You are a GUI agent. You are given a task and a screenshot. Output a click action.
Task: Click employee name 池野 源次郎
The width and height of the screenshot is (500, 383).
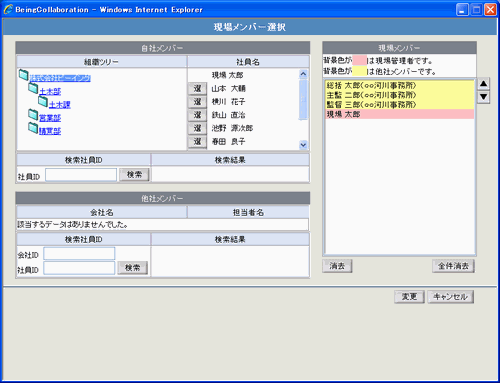232,128
